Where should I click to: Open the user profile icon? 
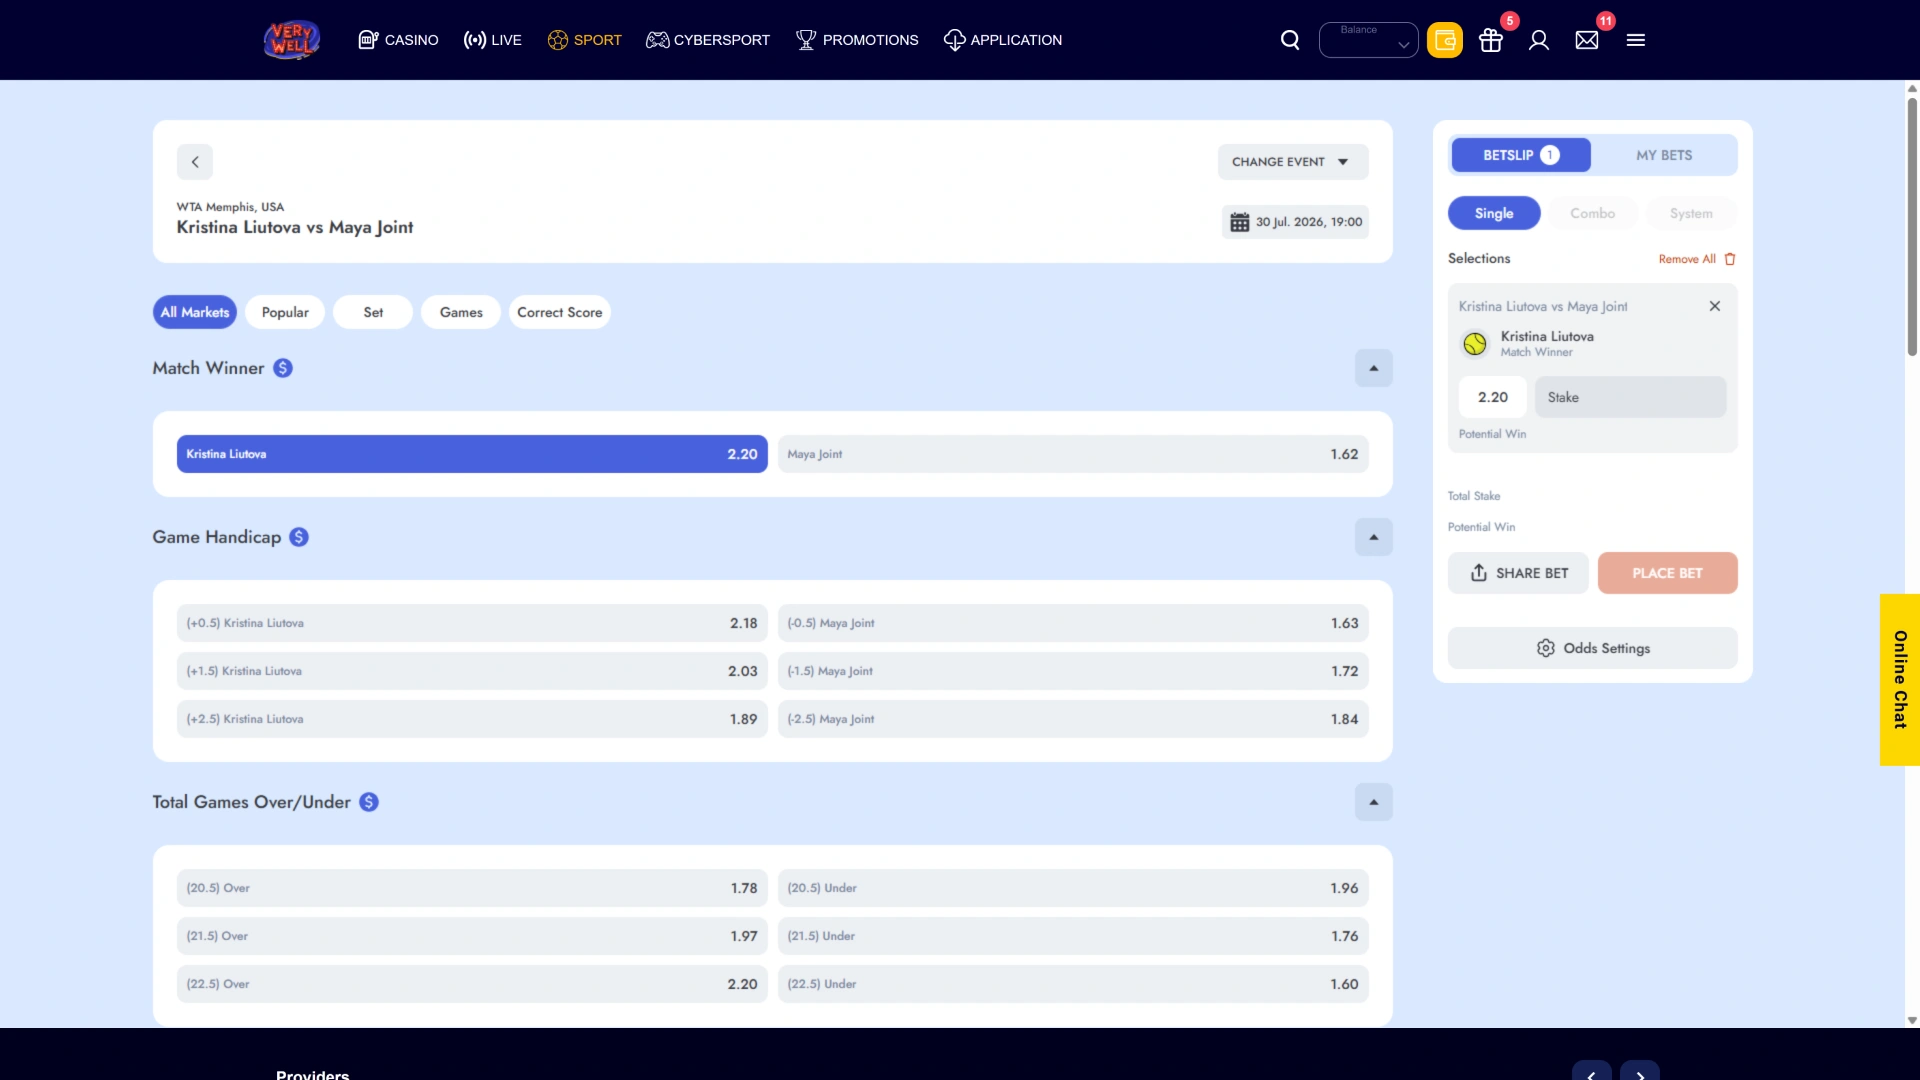pos(1539,40)
